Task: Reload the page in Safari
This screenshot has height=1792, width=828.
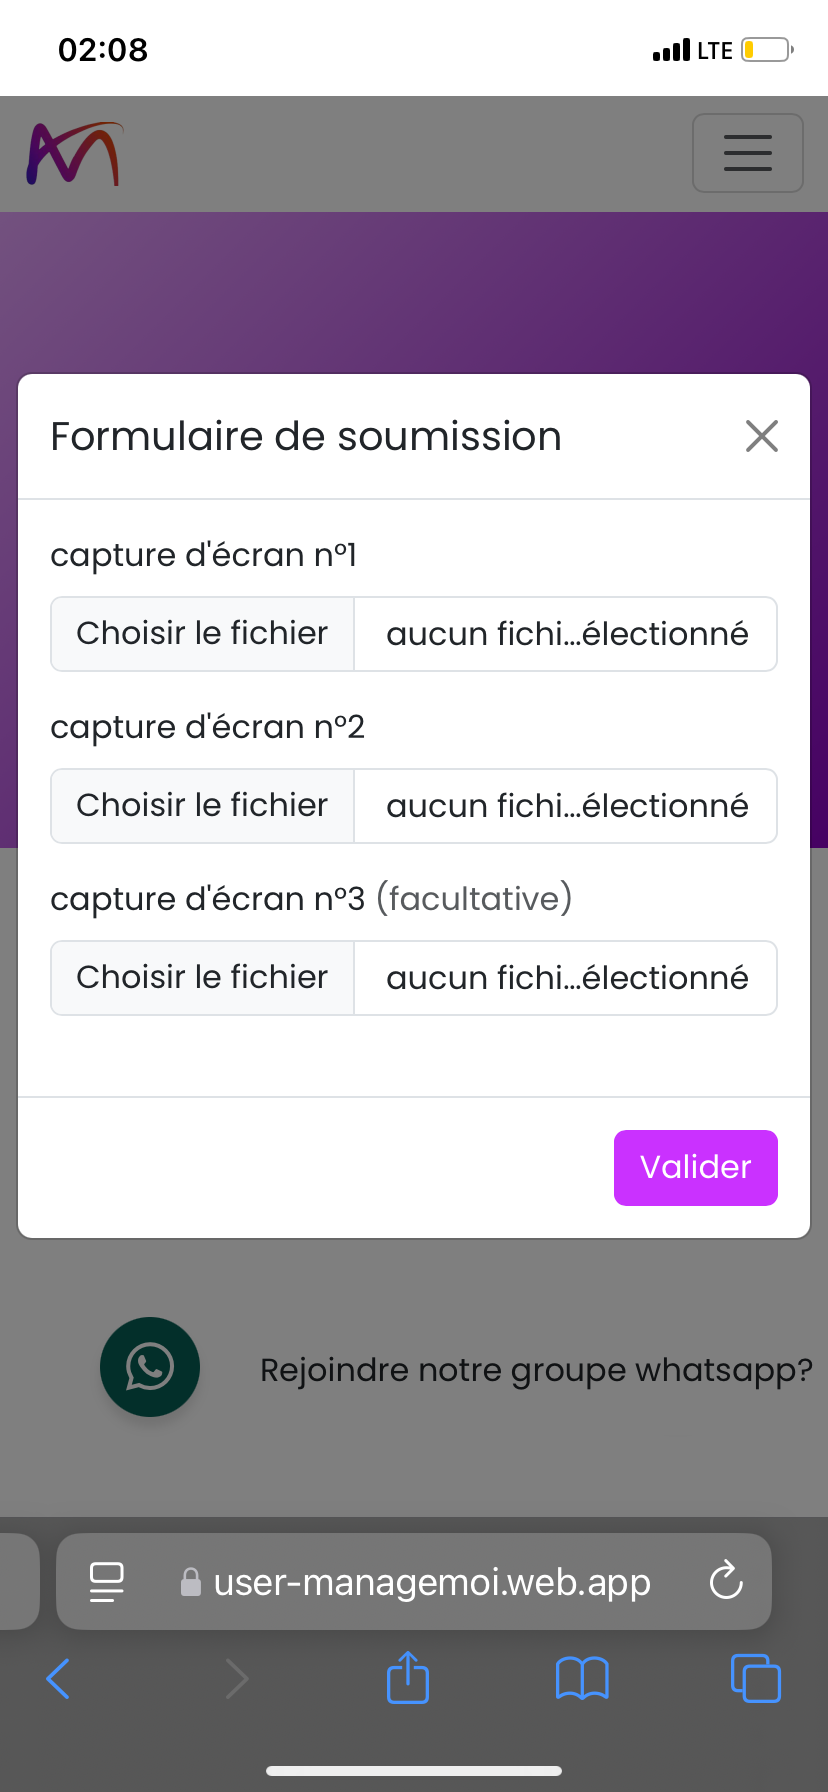Action: (x=726, y=1581)
